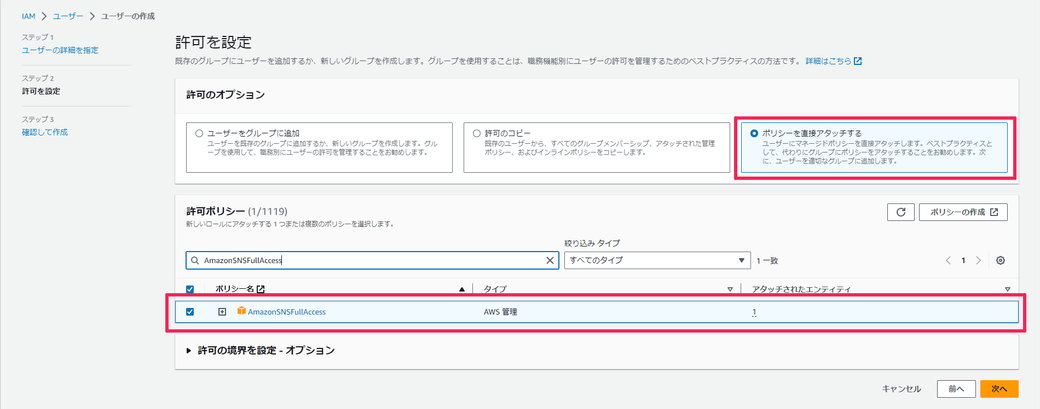Click external link icon beside ポリシー名 header

261,289
